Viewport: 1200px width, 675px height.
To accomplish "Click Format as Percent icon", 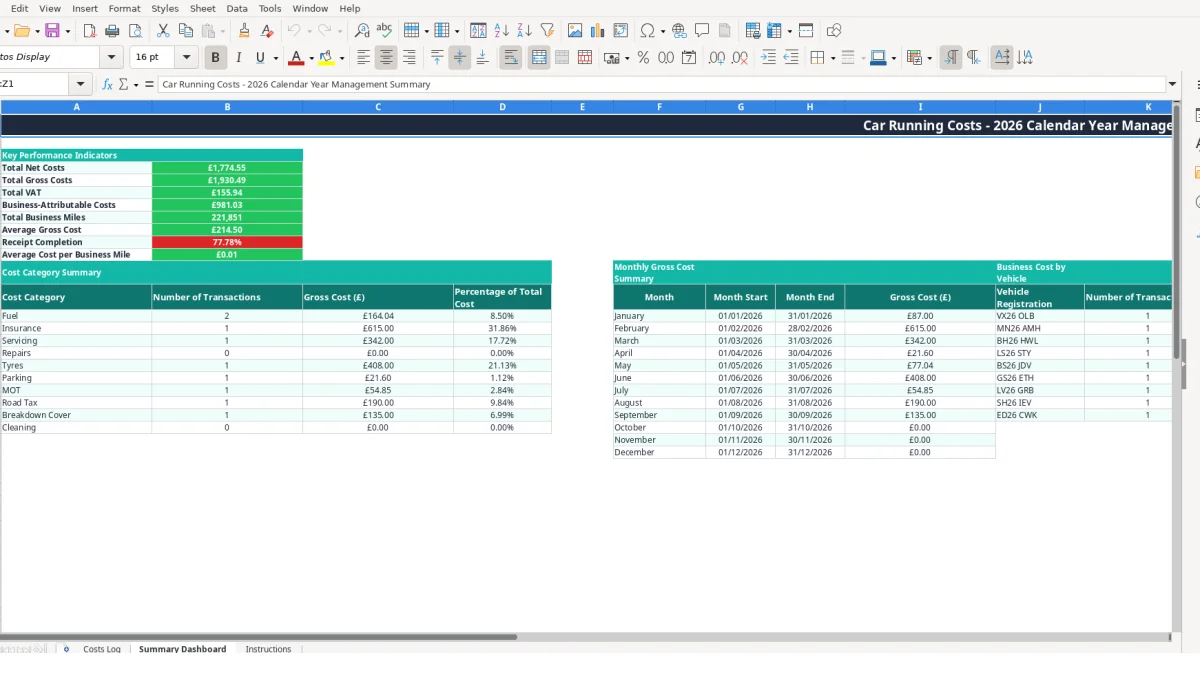I will tap(643, 58).
